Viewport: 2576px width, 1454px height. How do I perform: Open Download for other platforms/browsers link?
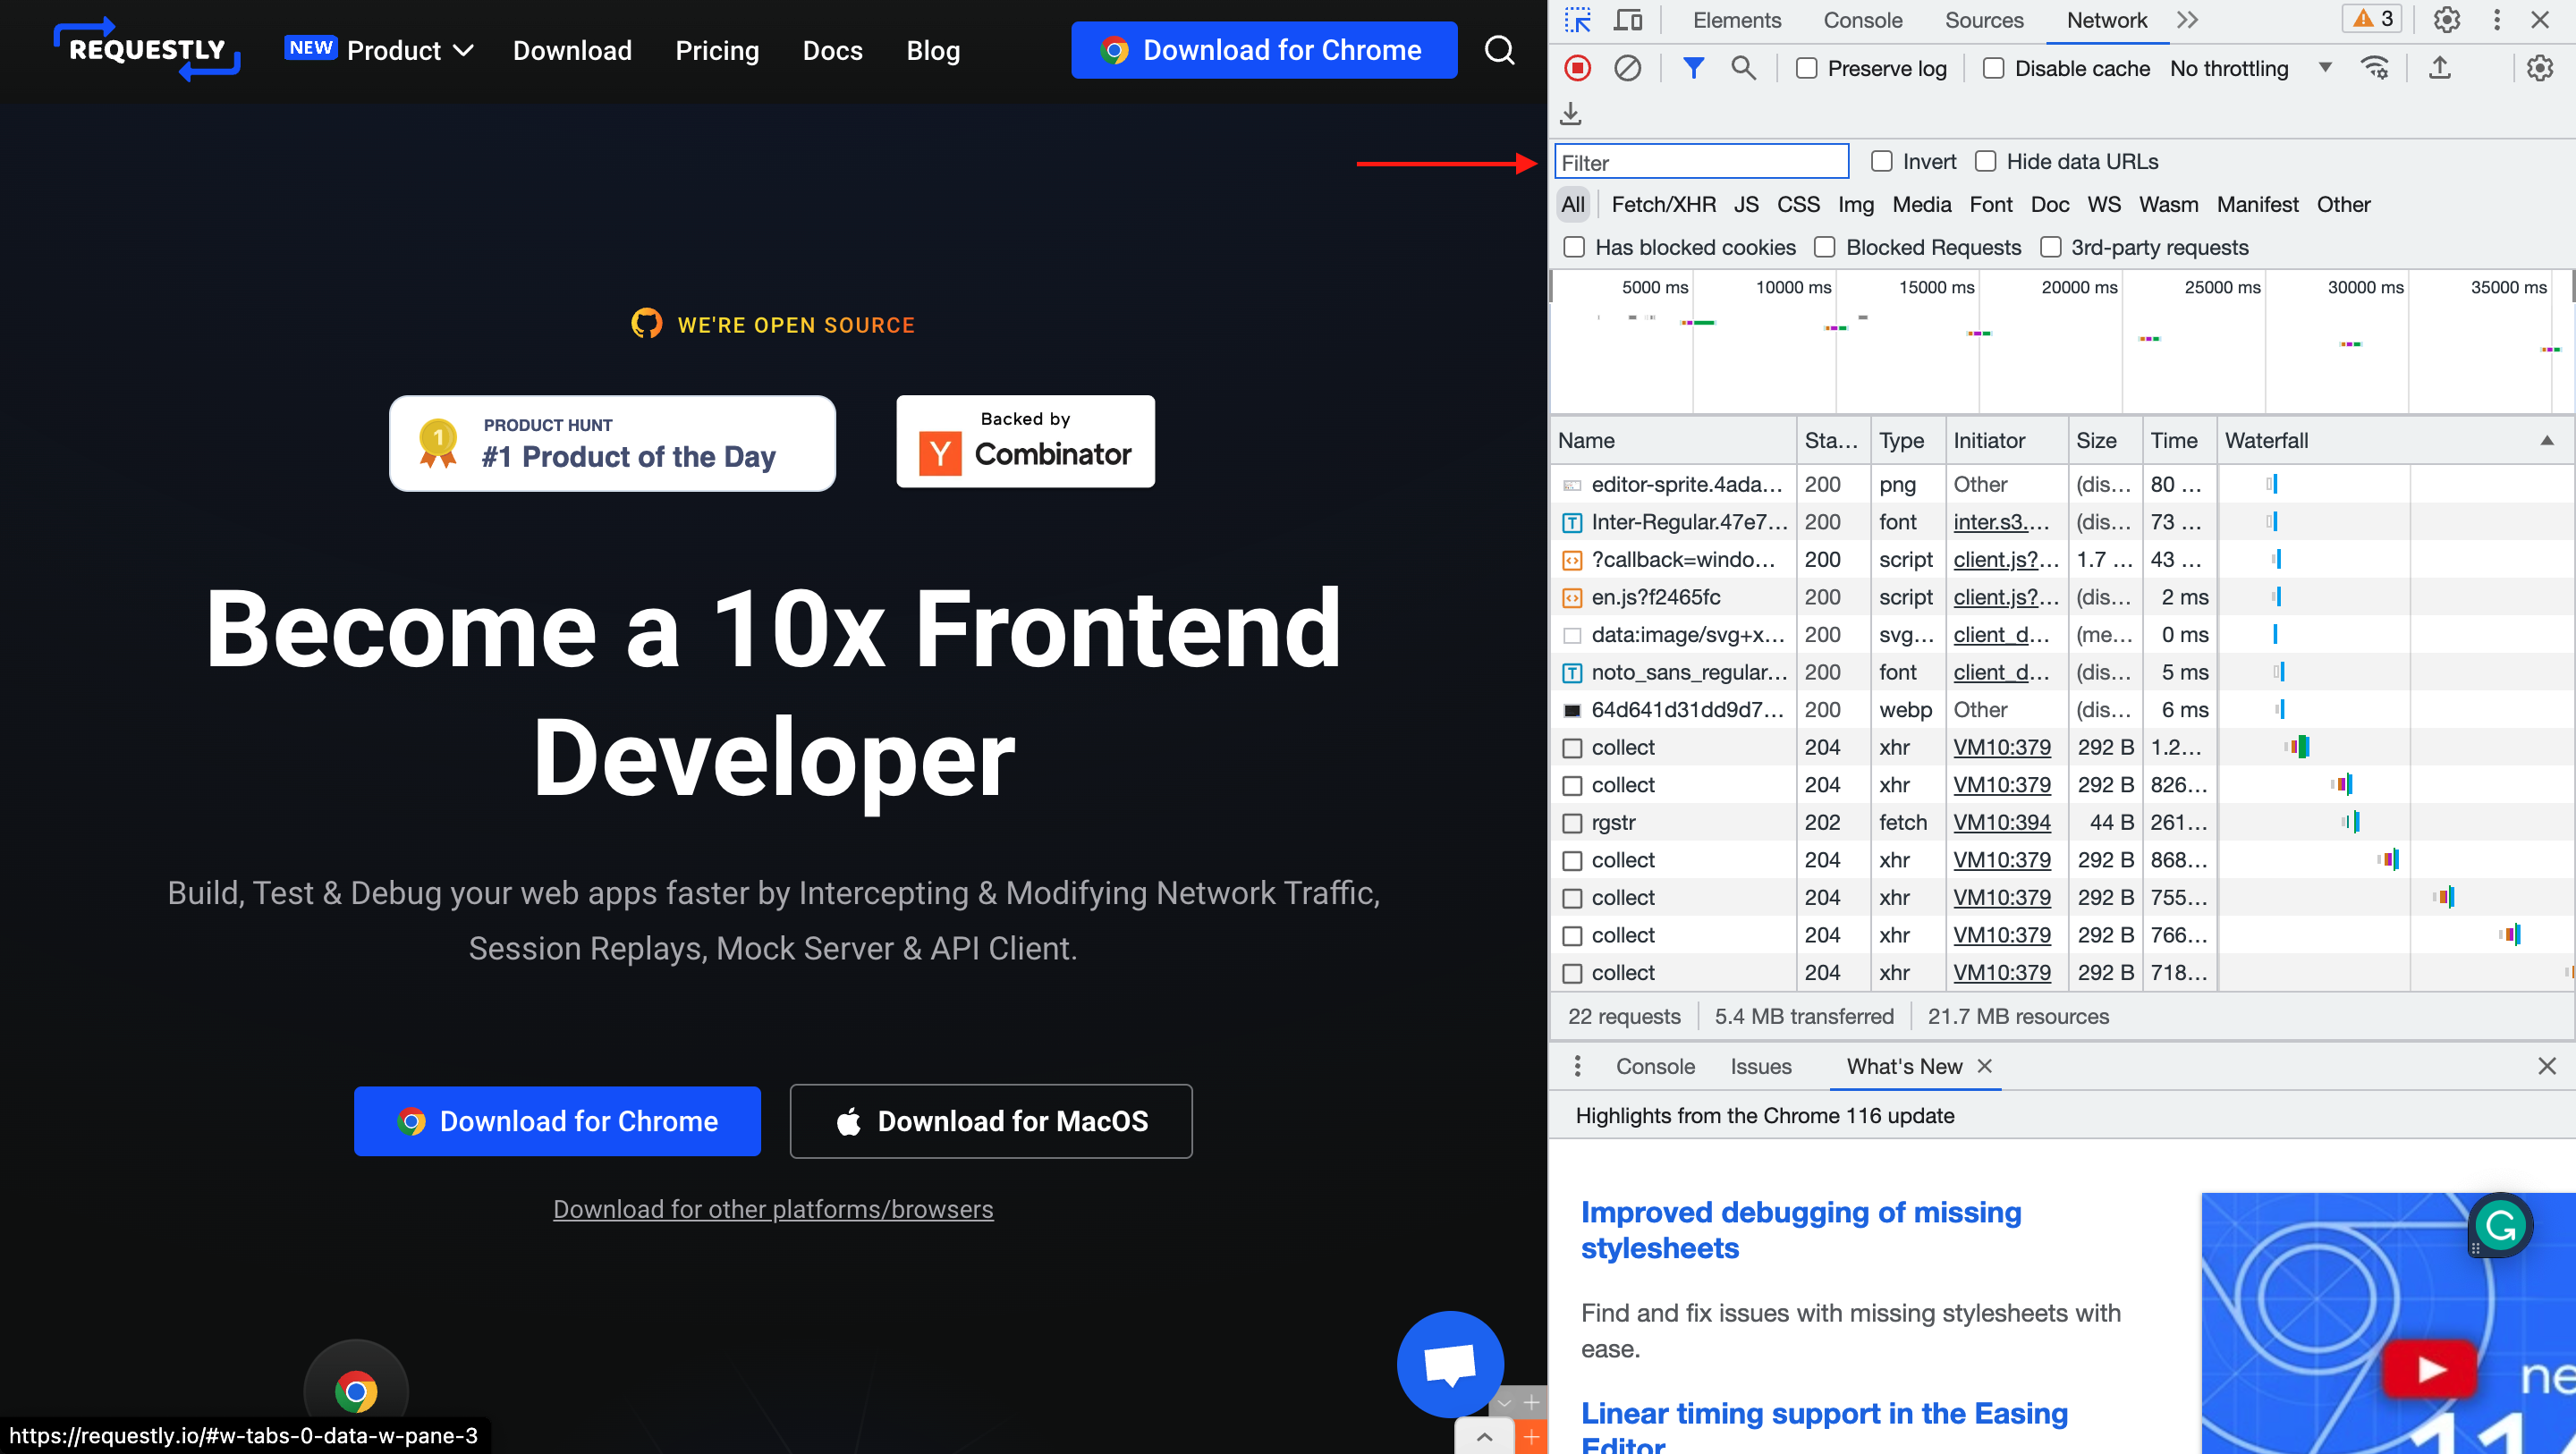tap(773, 1209)
